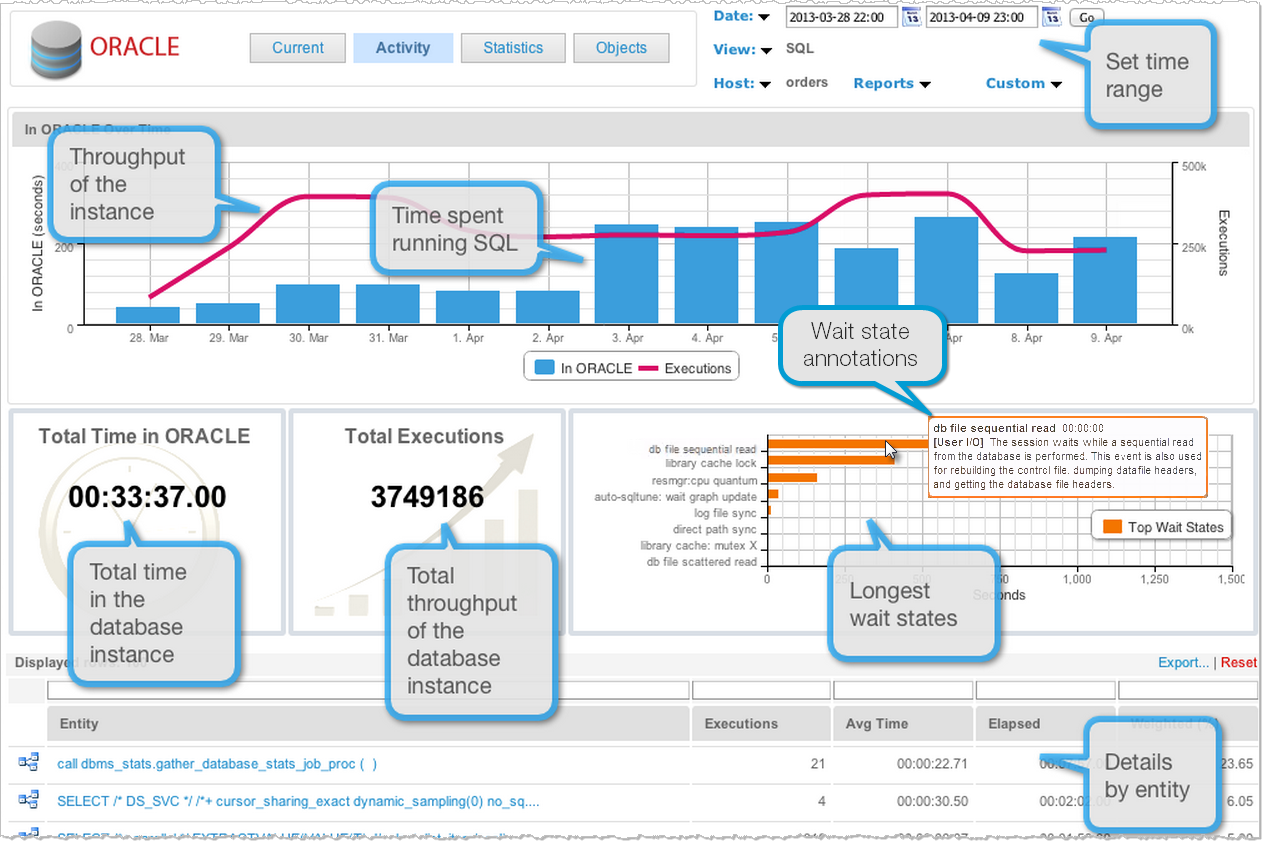Click the Export... link

point(1184,663)
